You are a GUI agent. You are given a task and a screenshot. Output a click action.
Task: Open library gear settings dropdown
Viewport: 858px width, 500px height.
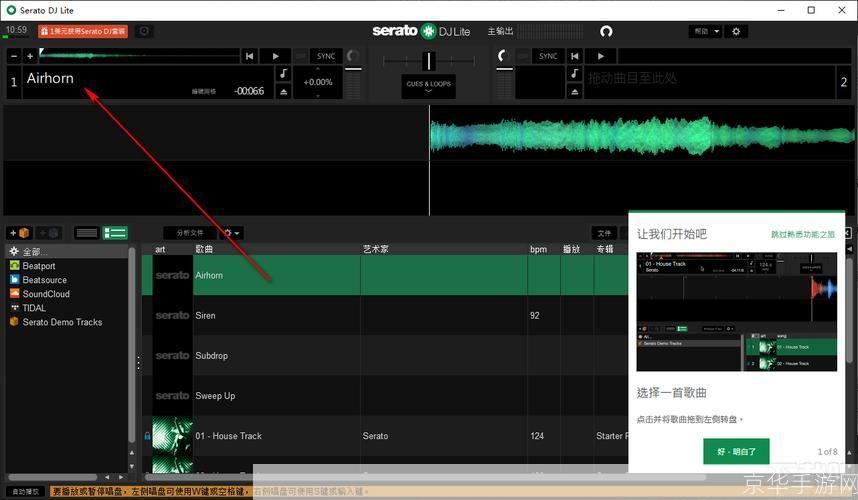pyautogui.click(x=231, y=233)
